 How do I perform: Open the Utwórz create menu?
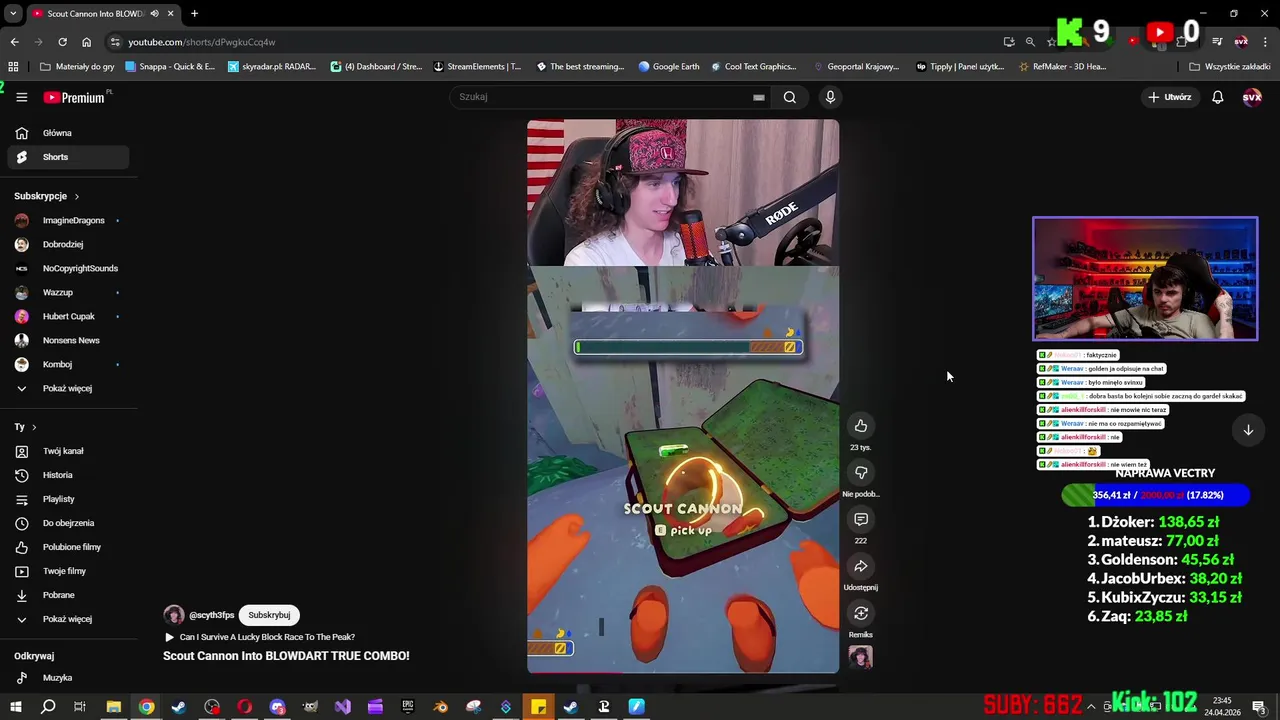(1169, 97)
